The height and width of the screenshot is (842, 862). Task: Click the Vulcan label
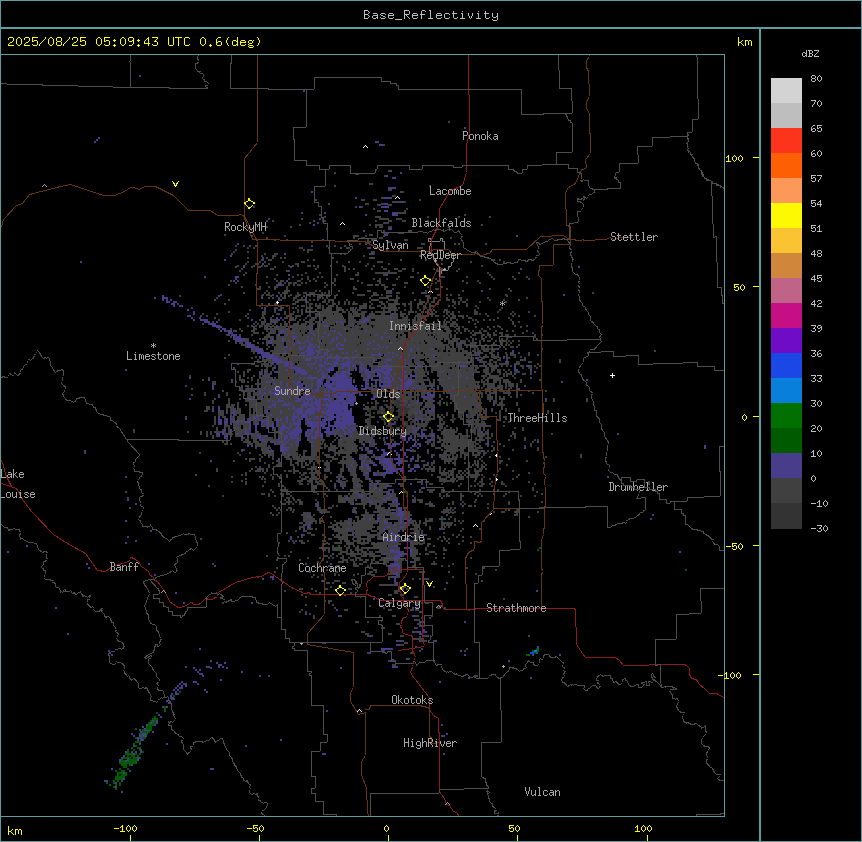click(x=543, y=792)
